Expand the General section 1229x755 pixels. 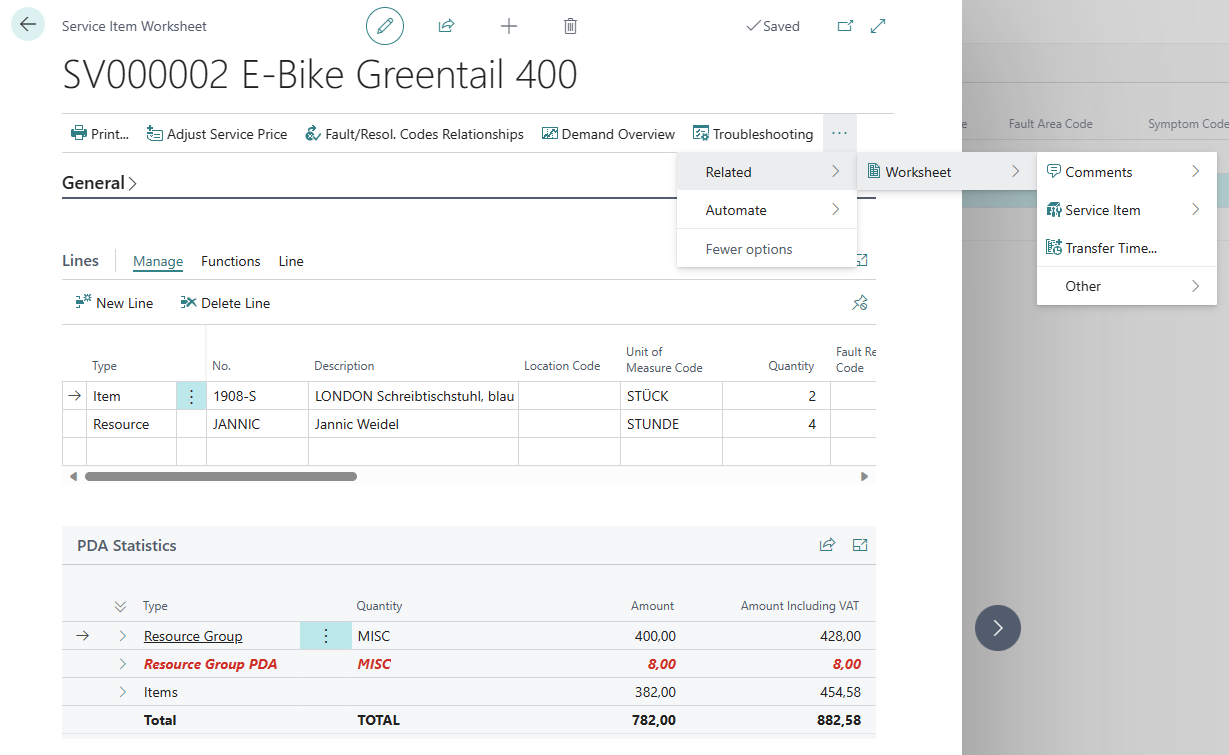click(x=99, y=183)
